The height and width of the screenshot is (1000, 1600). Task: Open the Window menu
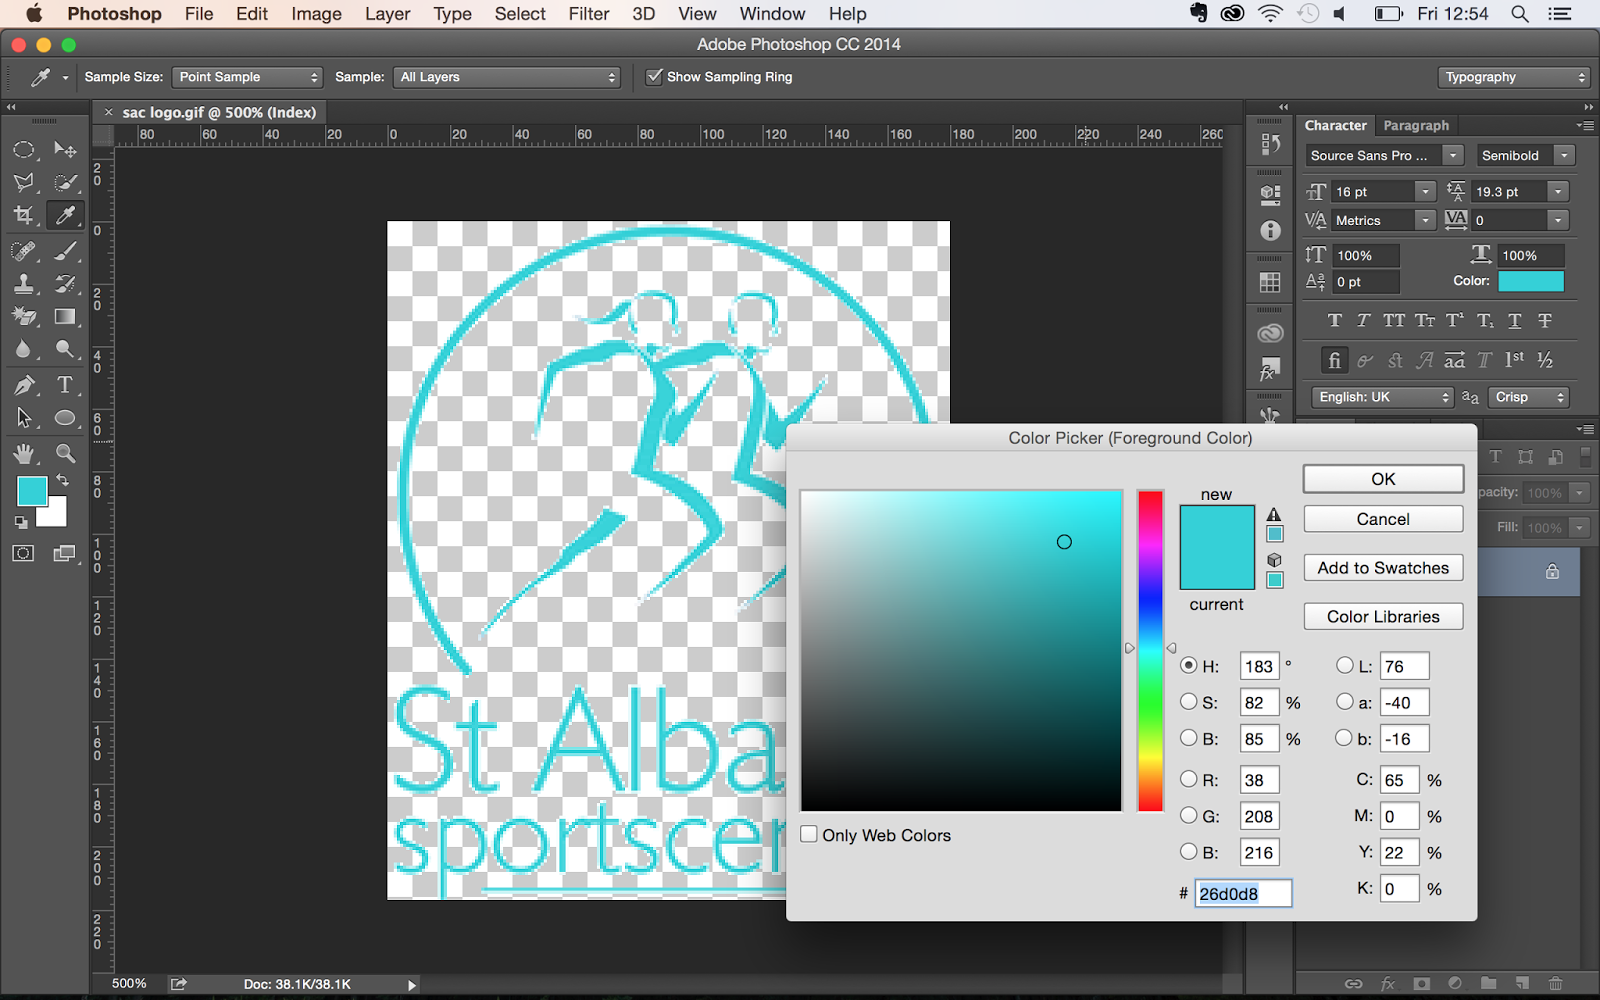tap(772, 14)
